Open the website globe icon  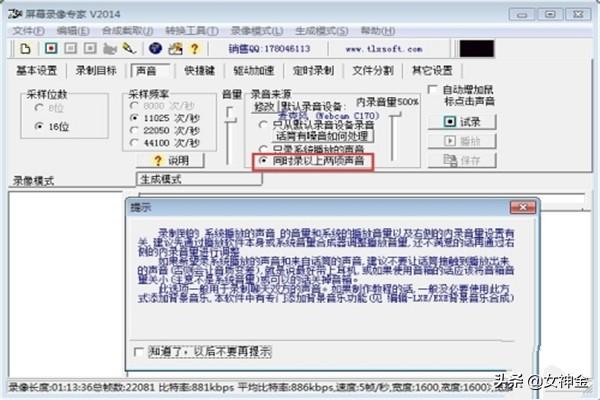point(155,49)
